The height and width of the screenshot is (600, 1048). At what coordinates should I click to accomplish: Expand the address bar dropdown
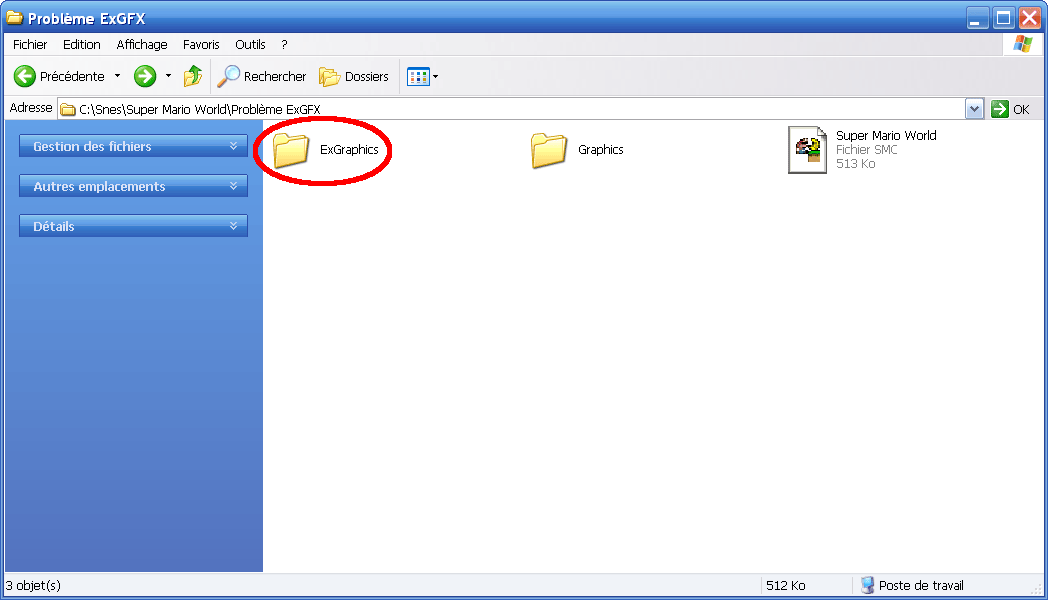974,109
